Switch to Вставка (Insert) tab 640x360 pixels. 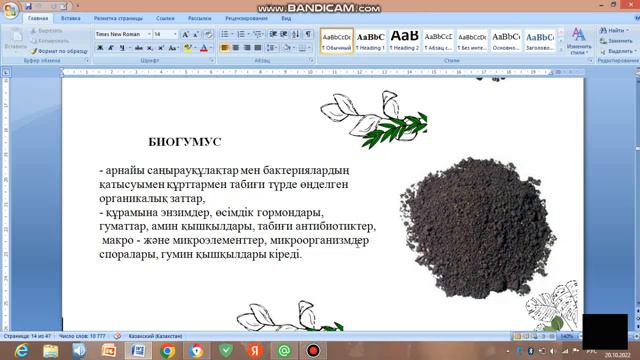pos(71,18)
